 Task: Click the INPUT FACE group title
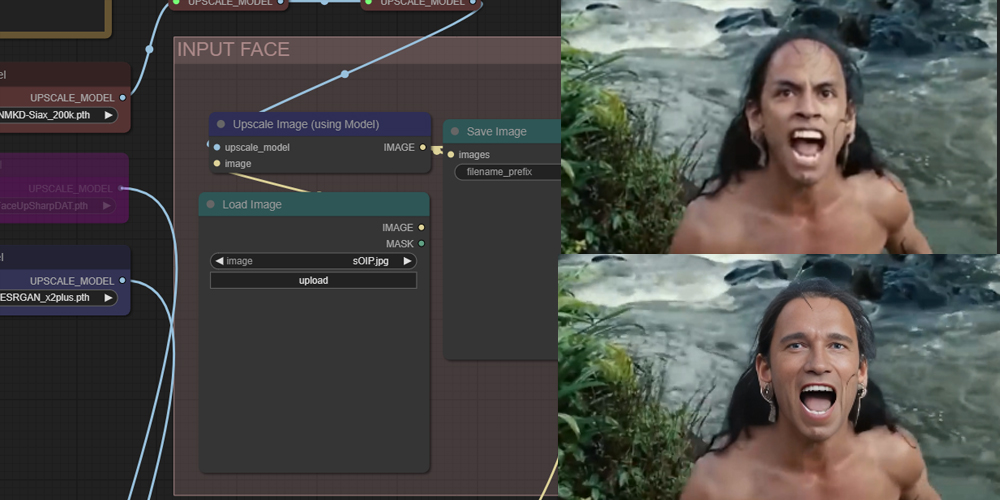(x=233, y=50)
